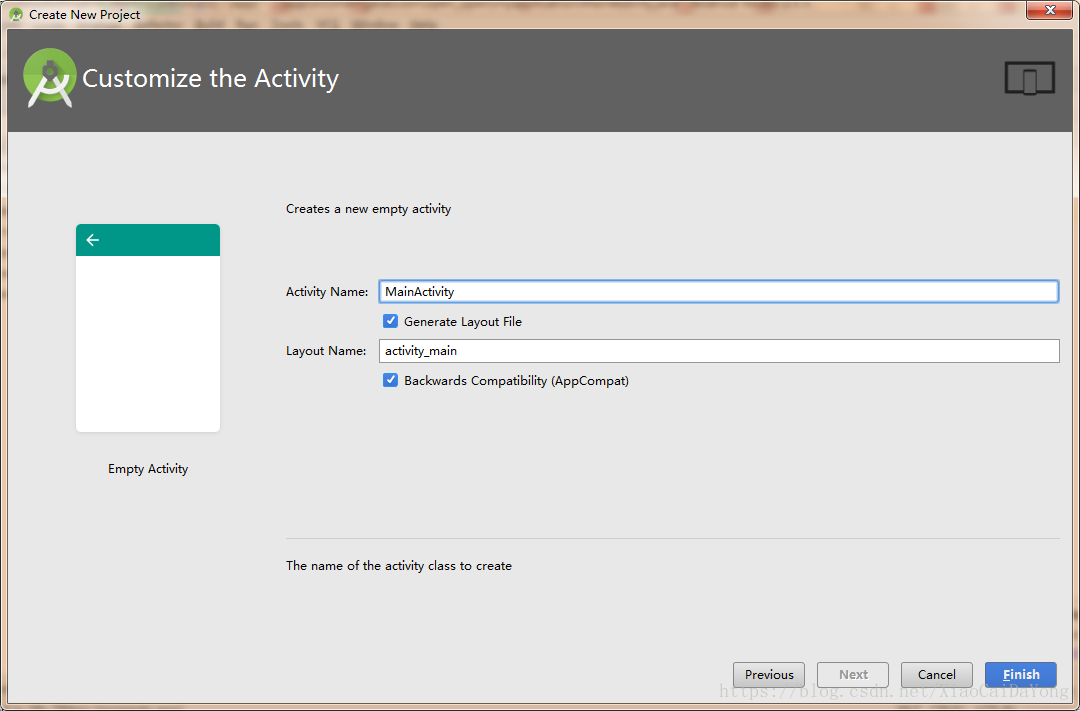This screenshot has width=1080, height=711.
Task: Click the phone and tablet form factor icon
Action: tap(1030, 78)
